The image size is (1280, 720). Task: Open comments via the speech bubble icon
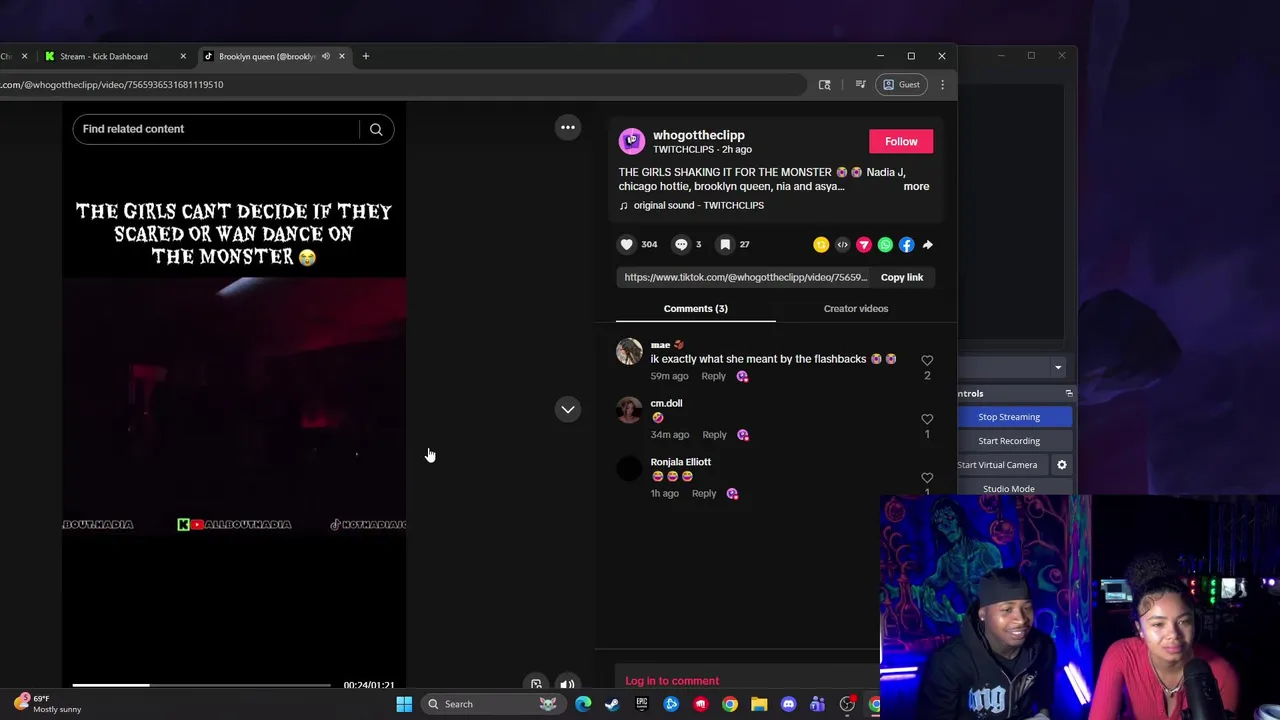pos(681,244)
